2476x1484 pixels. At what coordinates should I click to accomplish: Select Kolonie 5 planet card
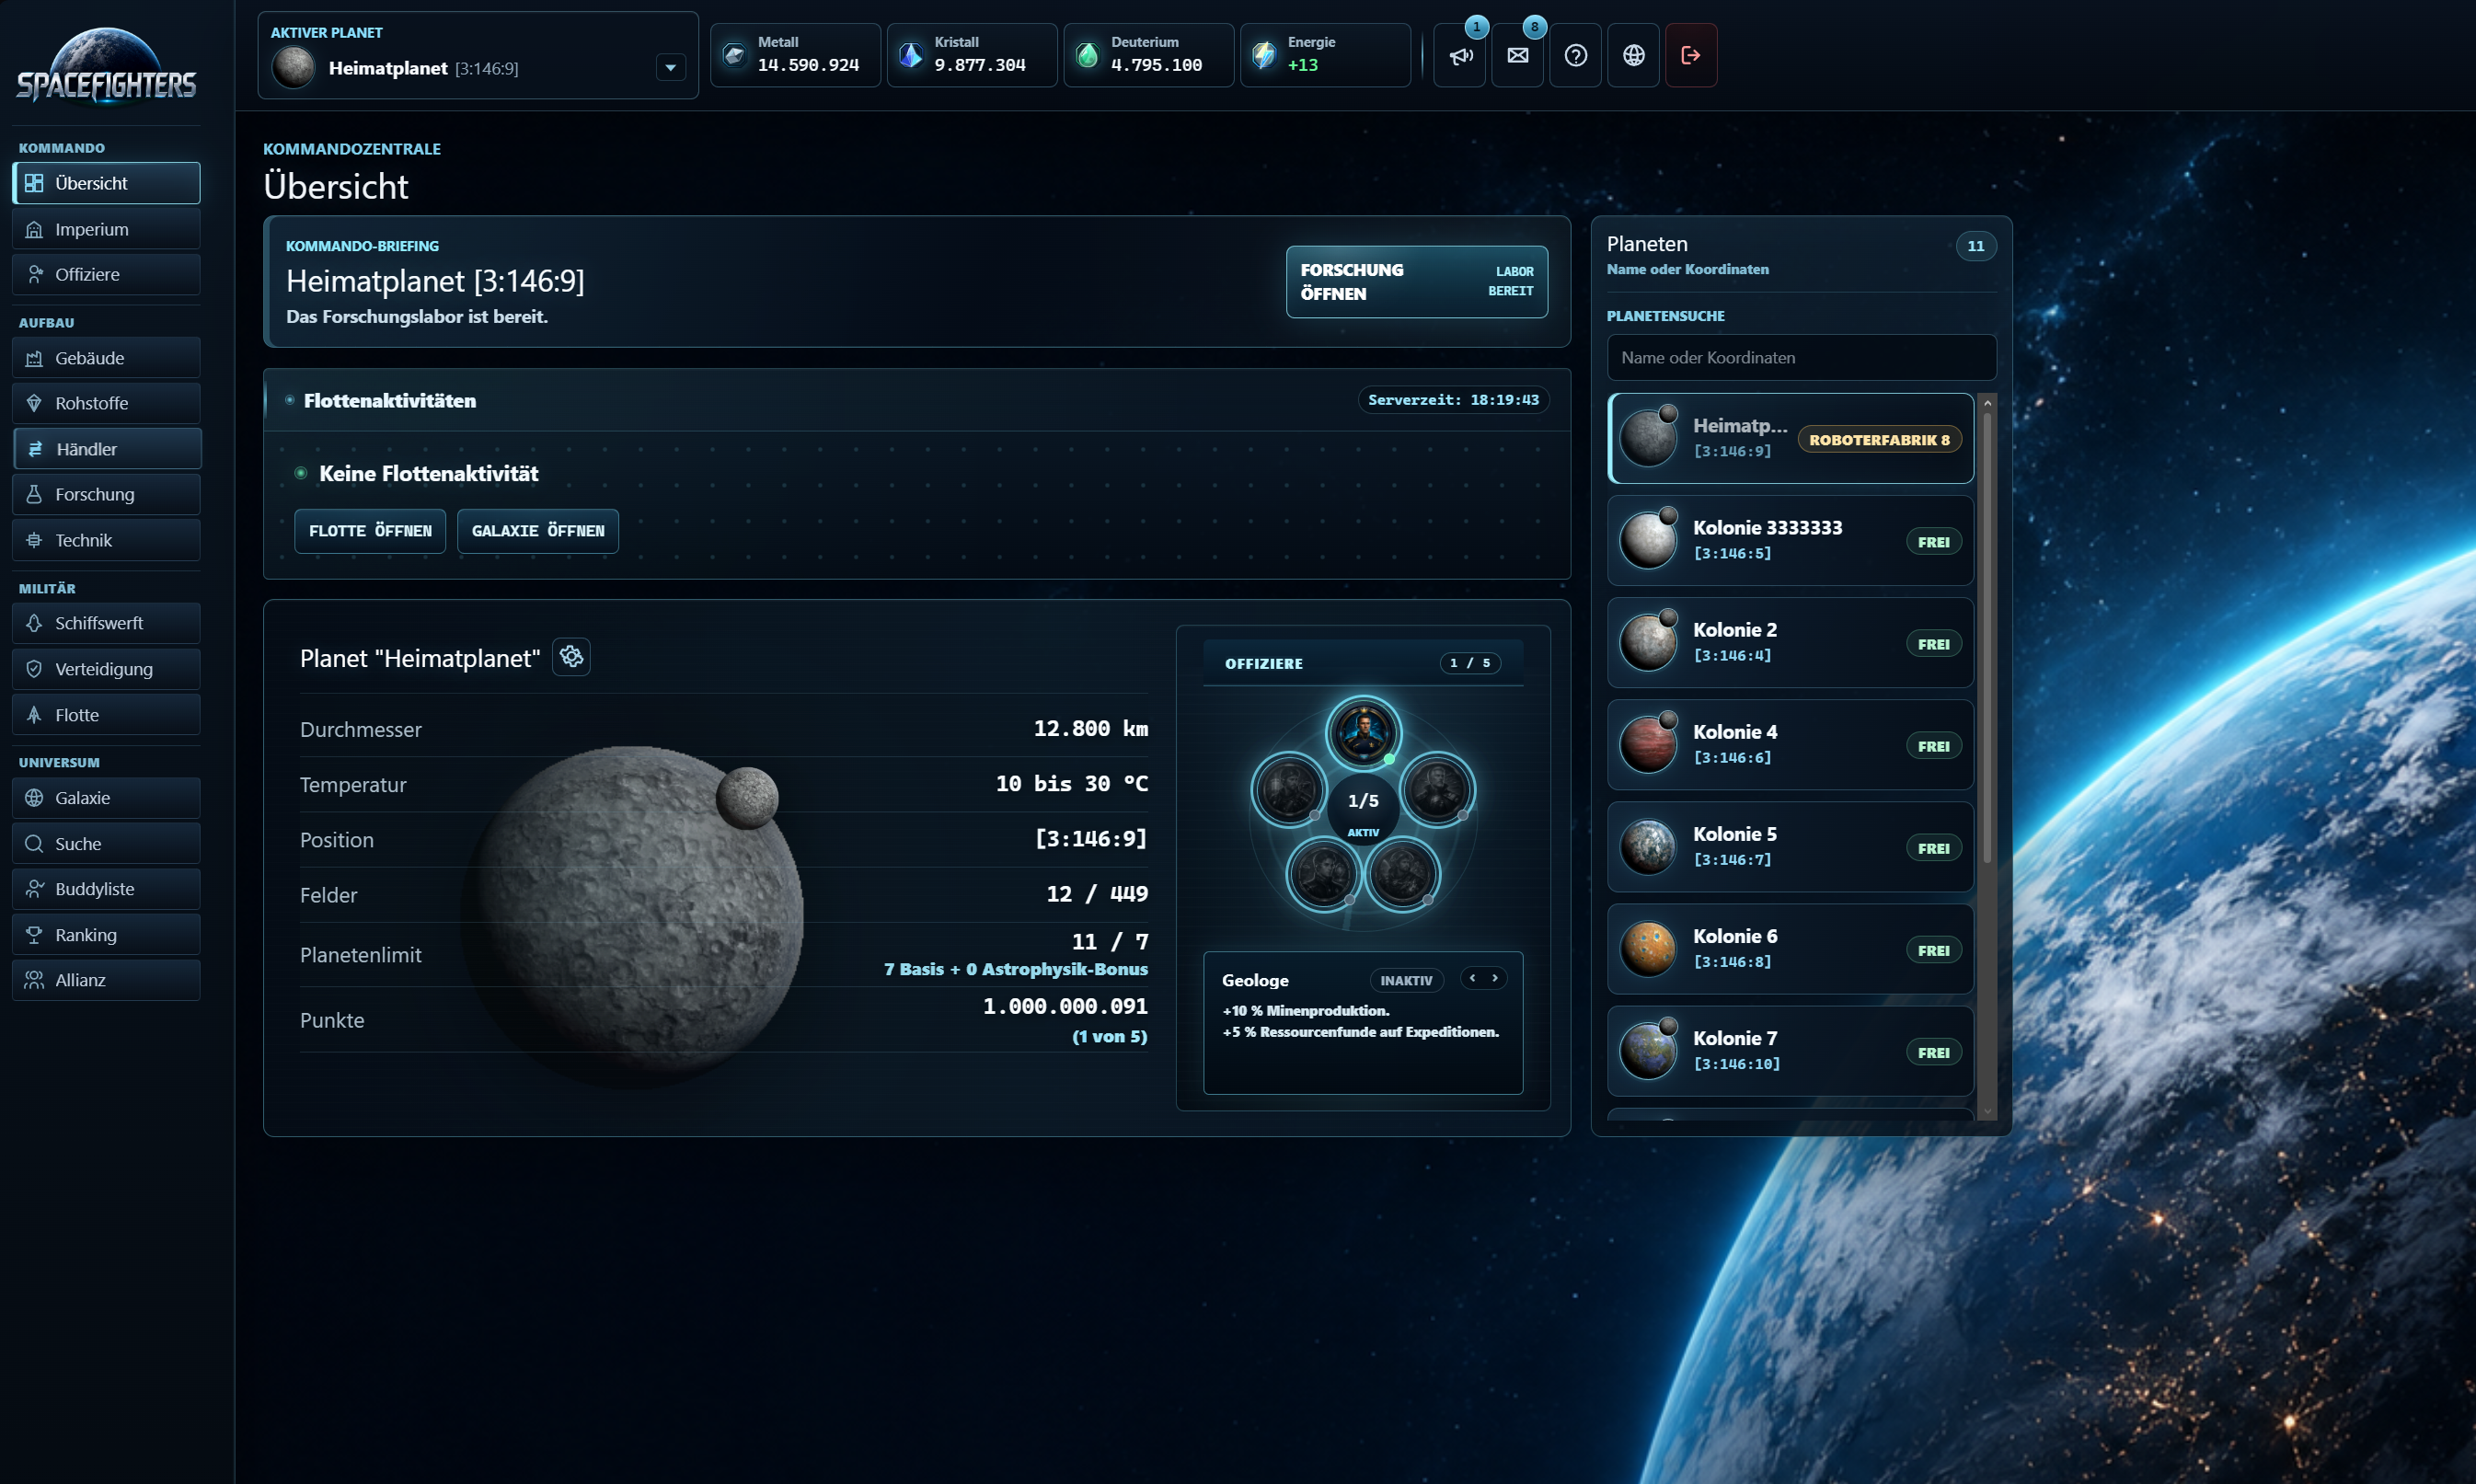pyautogui.click(x=1790, y=847)
